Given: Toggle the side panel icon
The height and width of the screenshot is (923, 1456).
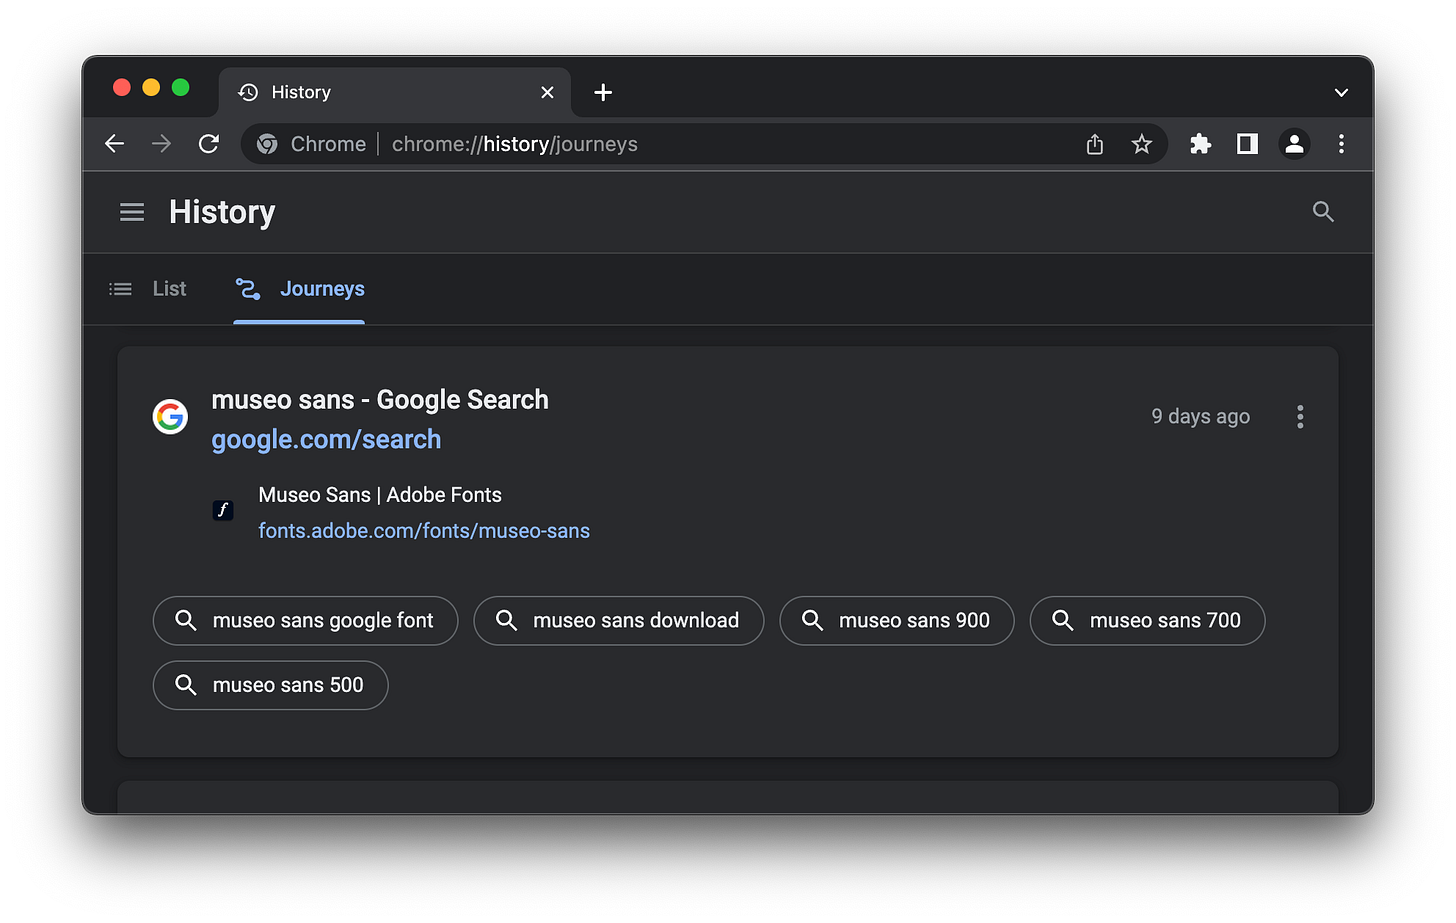Looking at the screenshot, I should tap(1247, 144).
